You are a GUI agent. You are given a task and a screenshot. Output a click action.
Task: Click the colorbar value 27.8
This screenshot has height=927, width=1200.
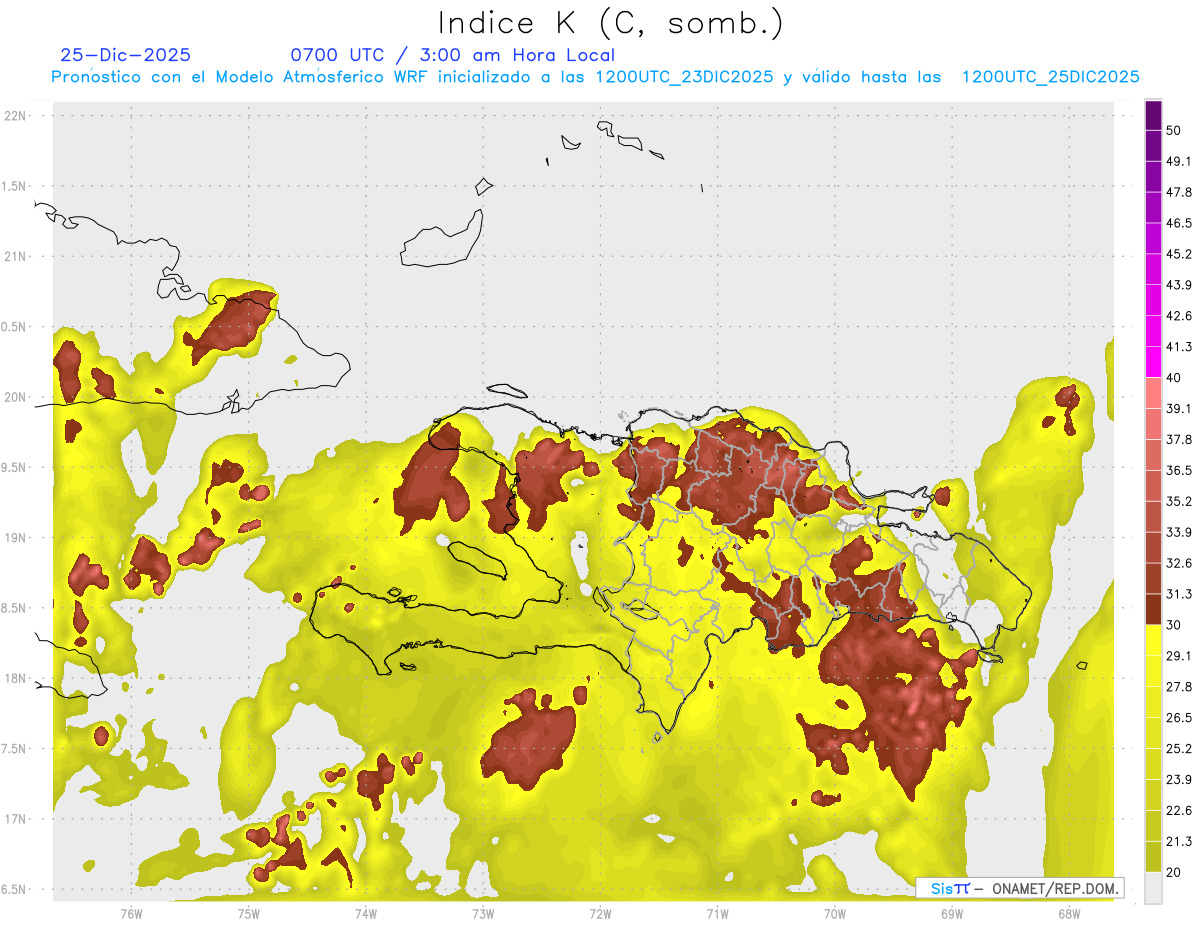click(1178, 687)
